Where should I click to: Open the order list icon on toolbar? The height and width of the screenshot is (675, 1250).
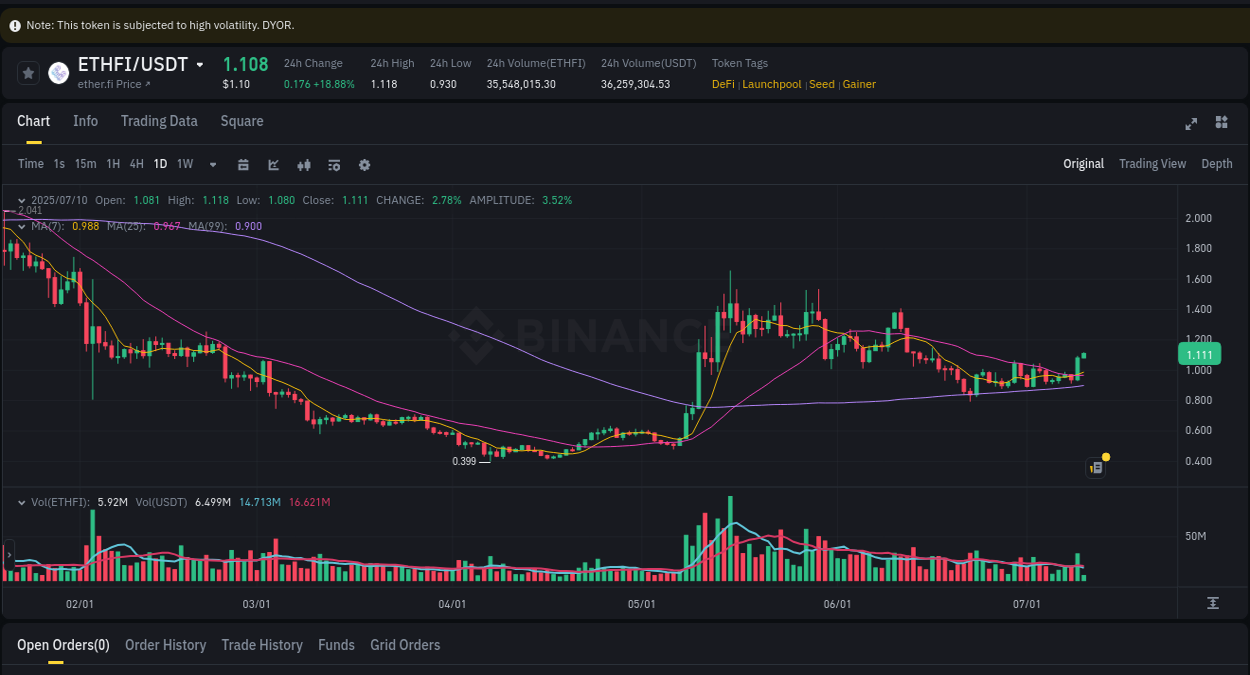tap(333, 164)
